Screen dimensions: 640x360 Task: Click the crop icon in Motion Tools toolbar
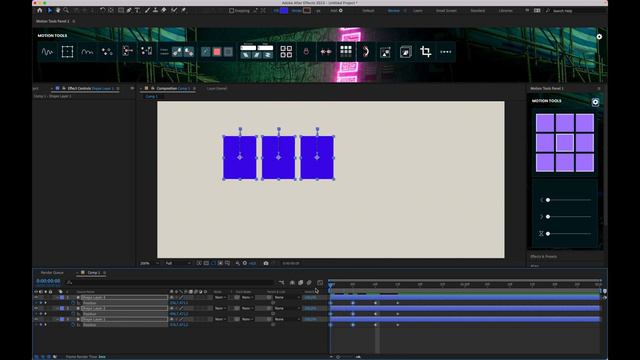click(426, 52)
